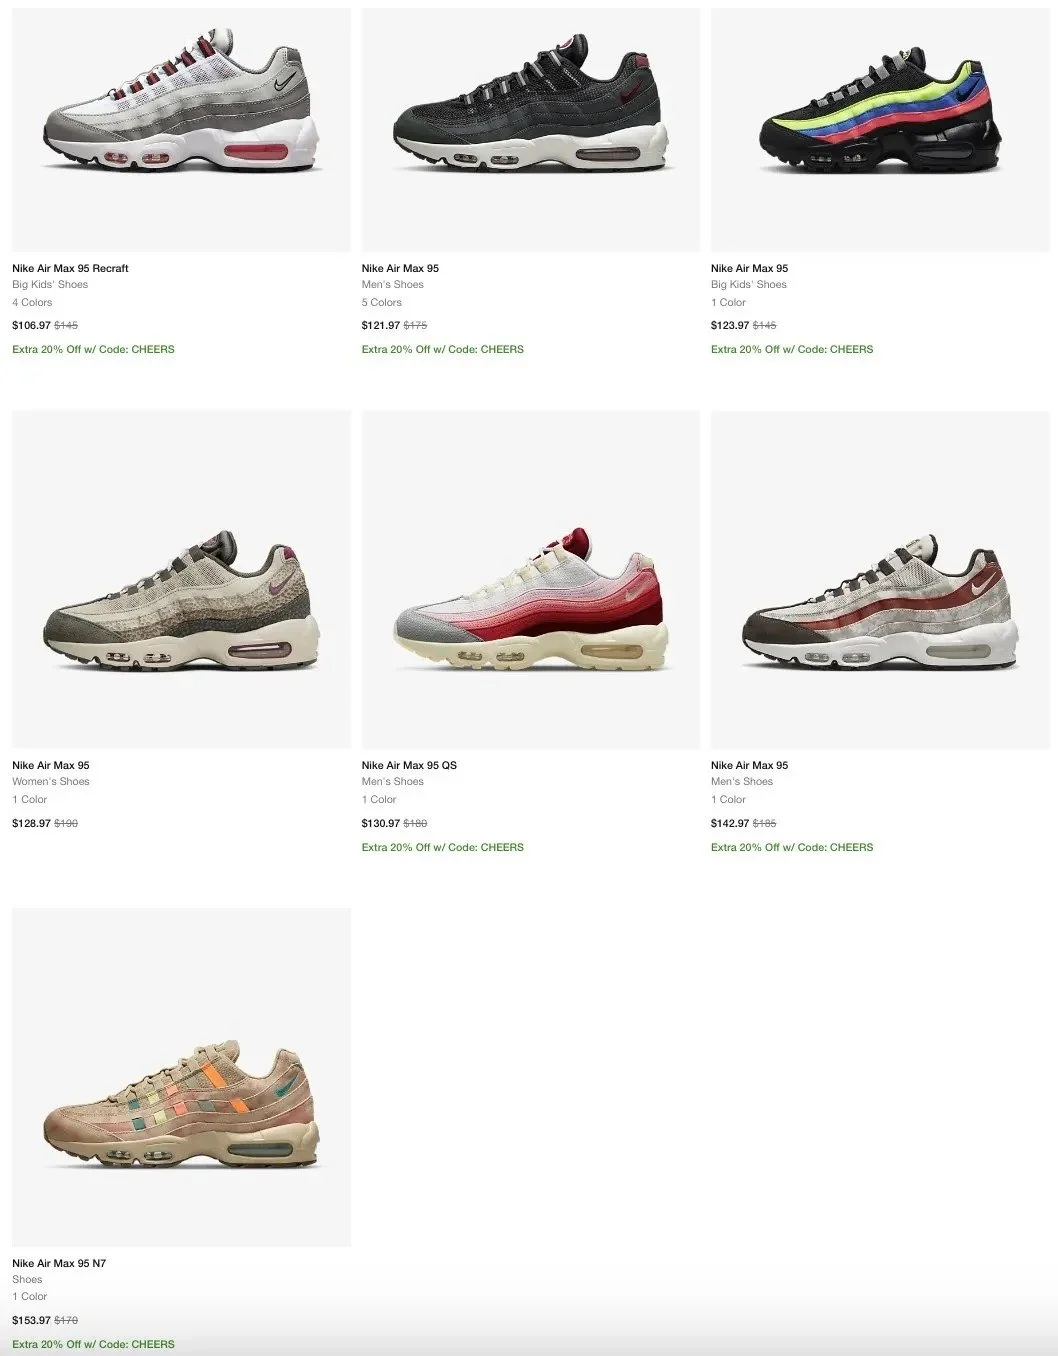Viewport: 1058px width, 1356px height.
Task: Open the red gradient Air Max 95 QS image
Action: (531, 579)
